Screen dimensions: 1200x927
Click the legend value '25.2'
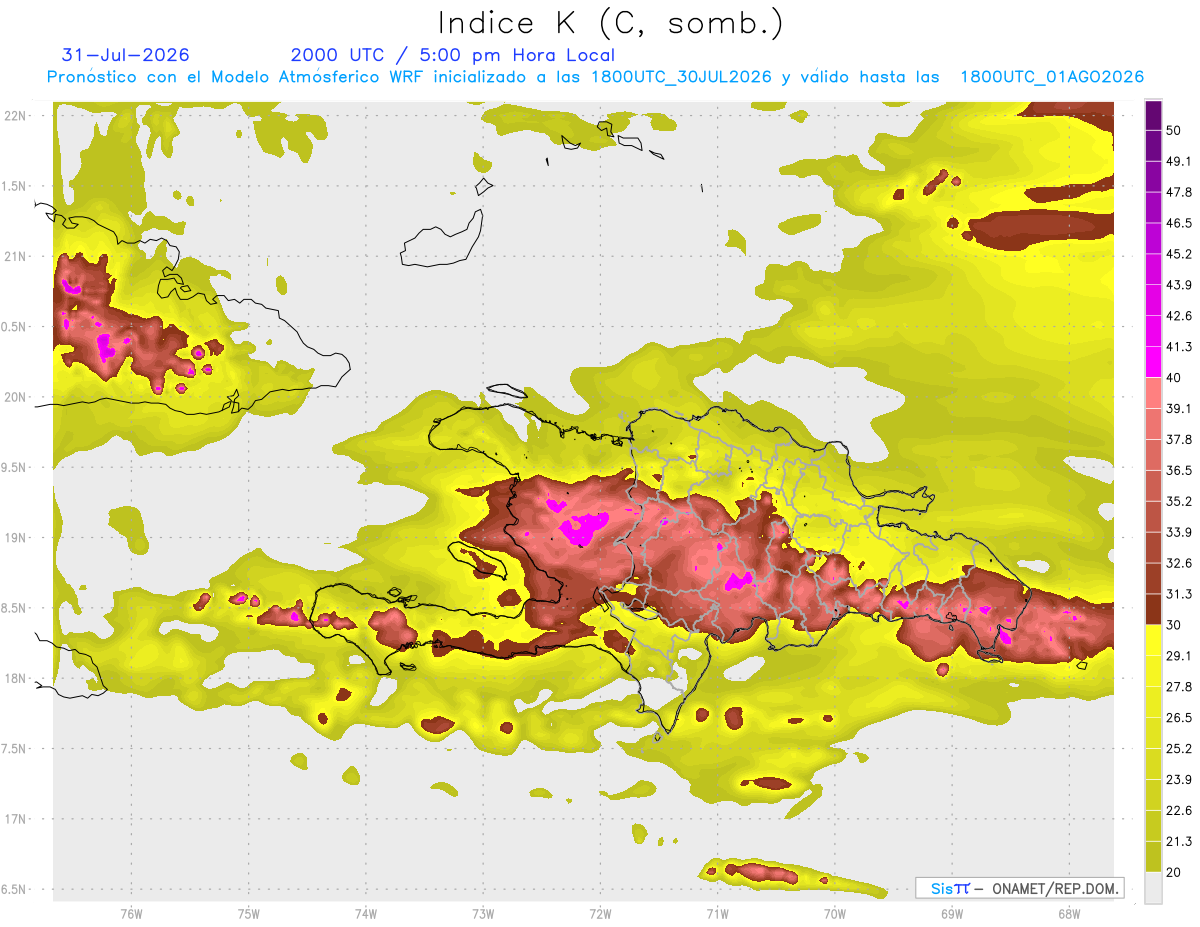click(x=1179, y=749)
